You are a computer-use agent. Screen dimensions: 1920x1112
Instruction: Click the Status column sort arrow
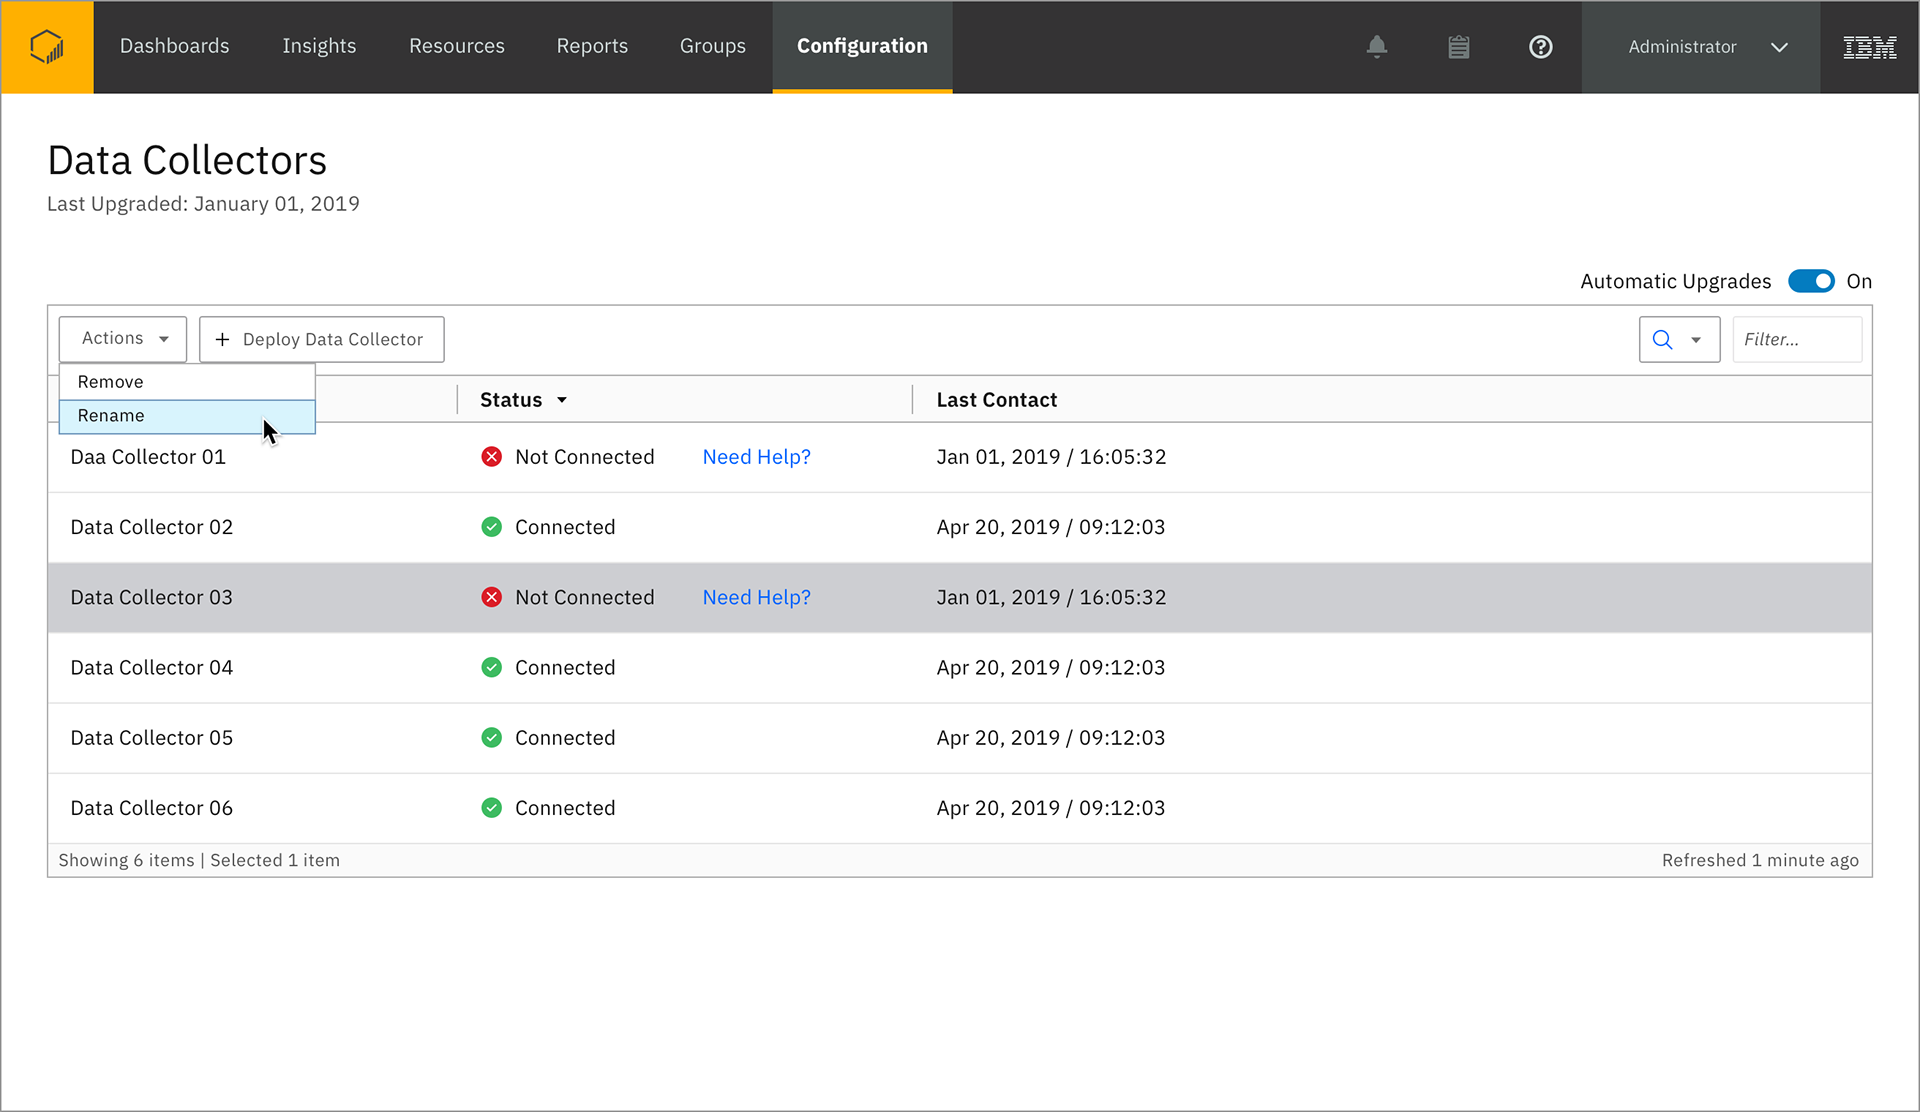click(562, 400)
